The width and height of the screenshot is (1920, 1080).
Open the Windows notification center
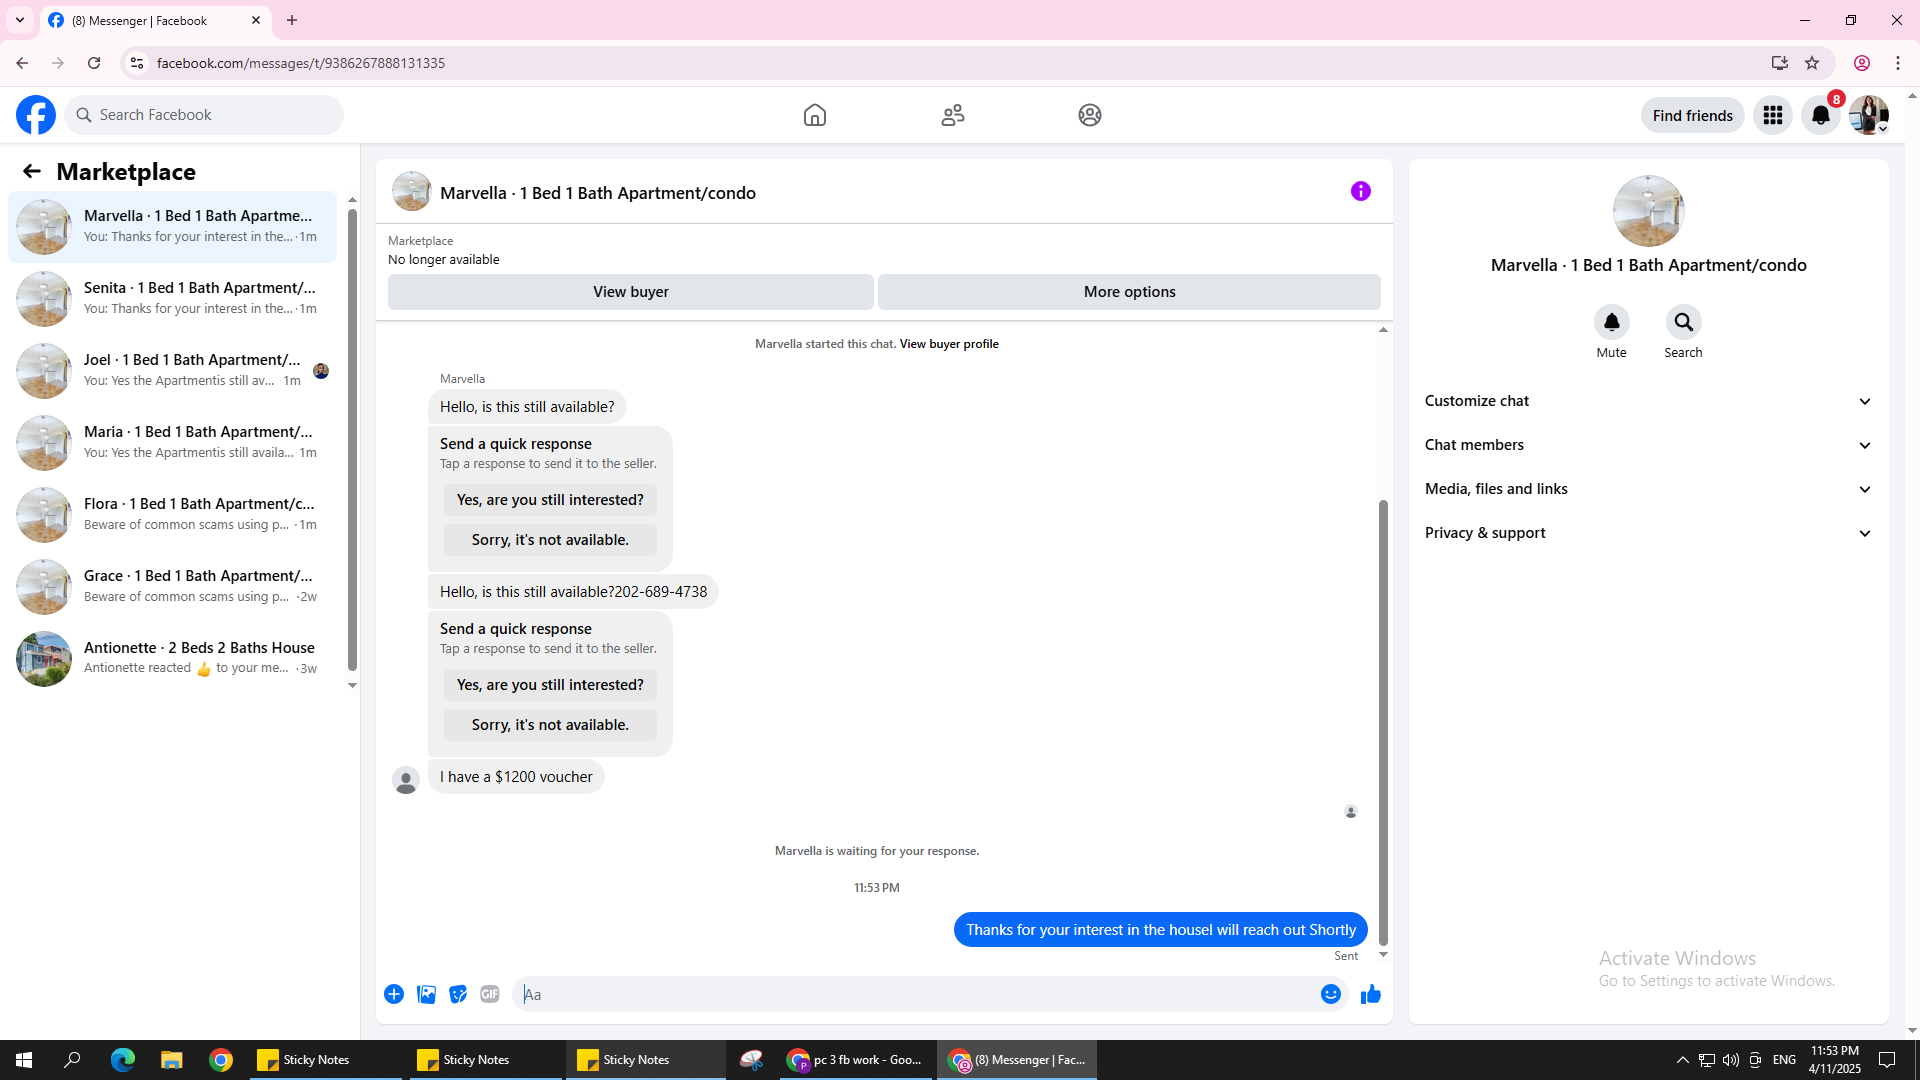(1887, 1060)
